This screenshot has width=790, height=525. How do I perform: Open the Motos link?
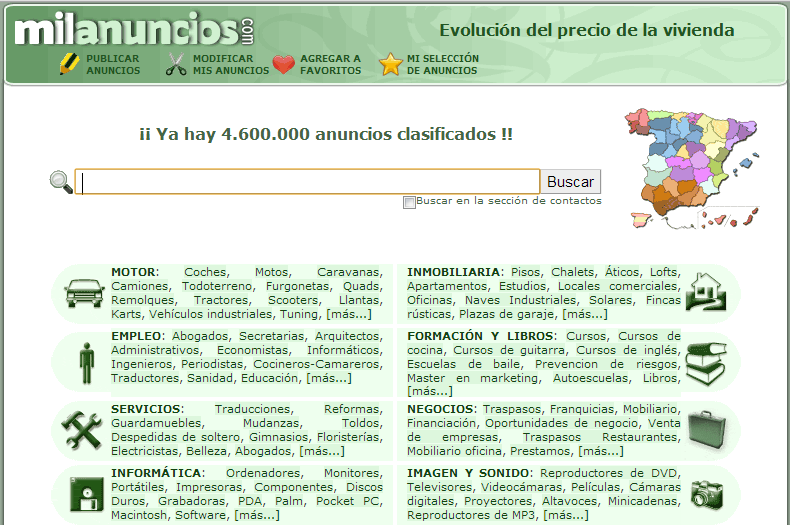[x=271, y=272]
